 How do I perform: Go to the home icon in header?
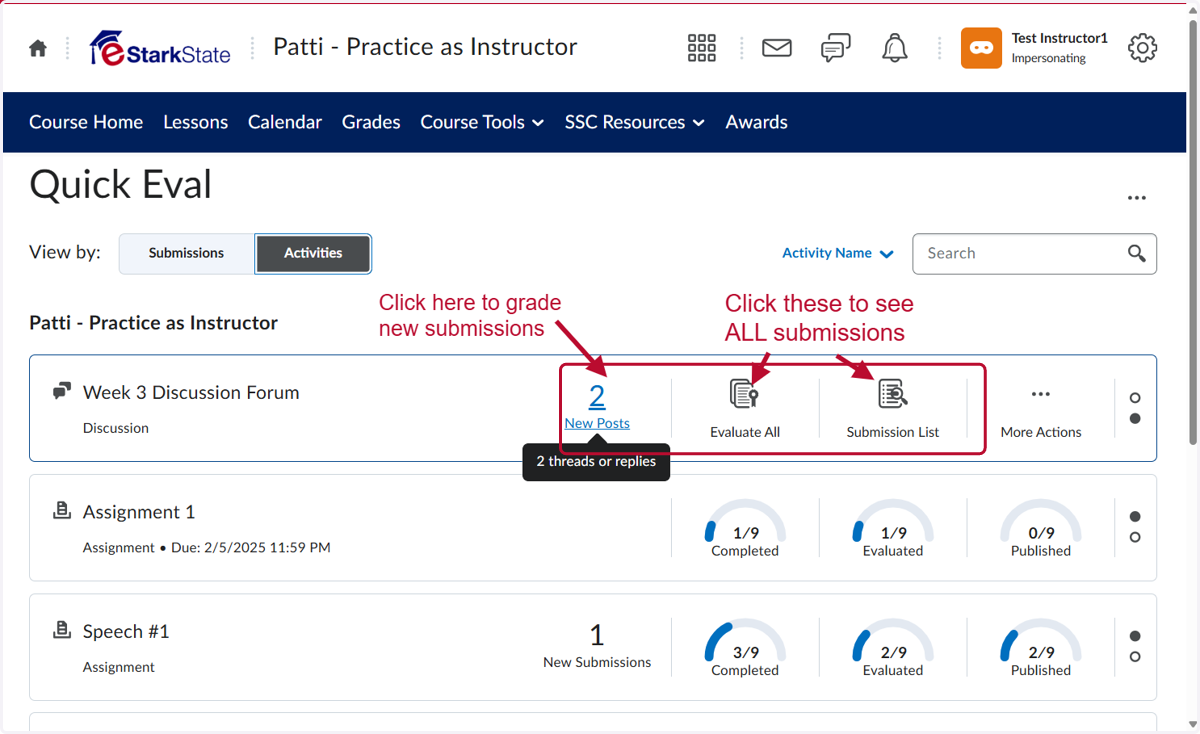click(38, 48)
